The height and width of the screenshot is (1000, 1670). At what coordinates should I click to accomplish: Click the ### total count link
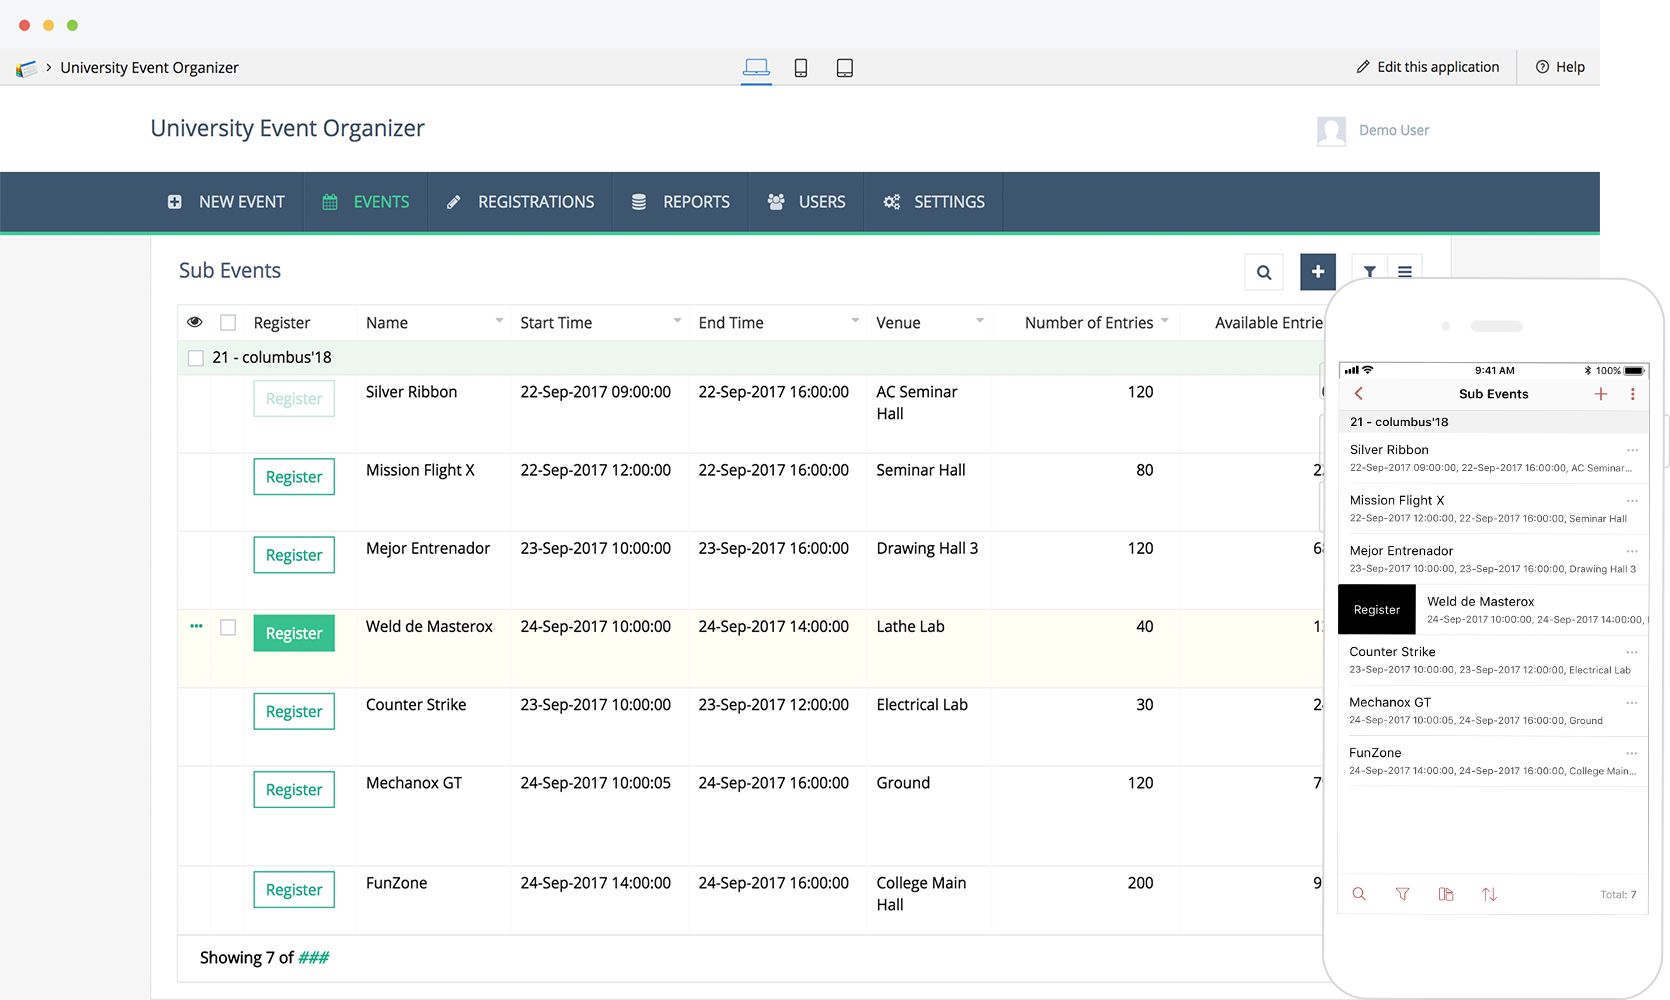pos(314,958)
